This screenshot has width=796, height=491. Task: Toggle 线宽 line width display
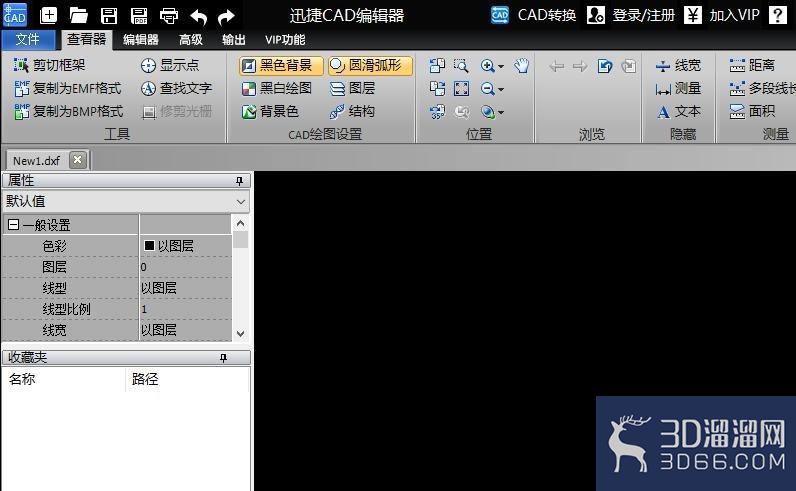point(678,66)
